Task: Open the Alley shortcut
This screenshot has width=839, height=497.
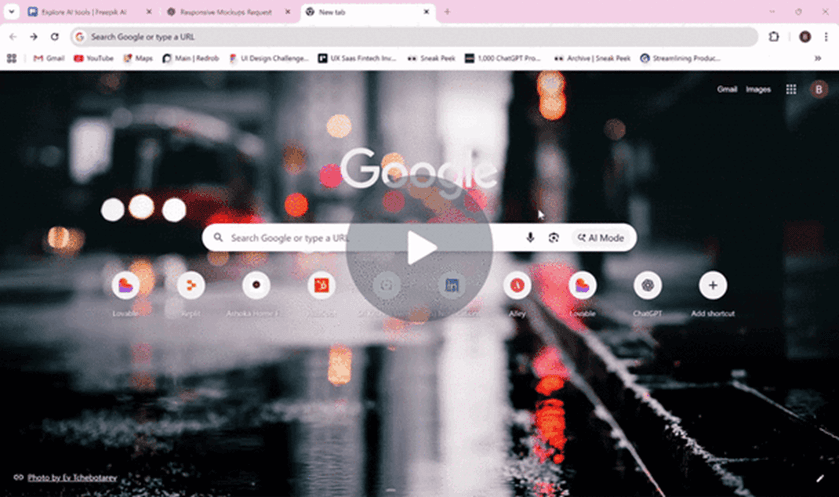Action: coord(517,285)
